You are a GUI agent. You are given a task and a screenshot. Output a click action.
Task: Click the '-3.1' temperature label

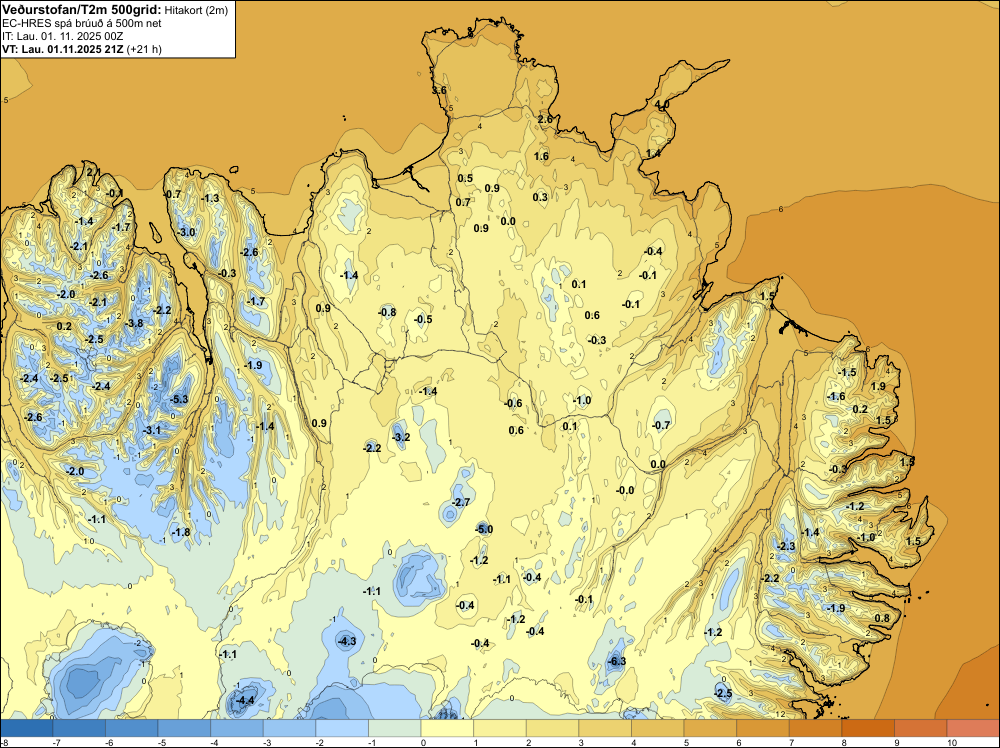152,430
